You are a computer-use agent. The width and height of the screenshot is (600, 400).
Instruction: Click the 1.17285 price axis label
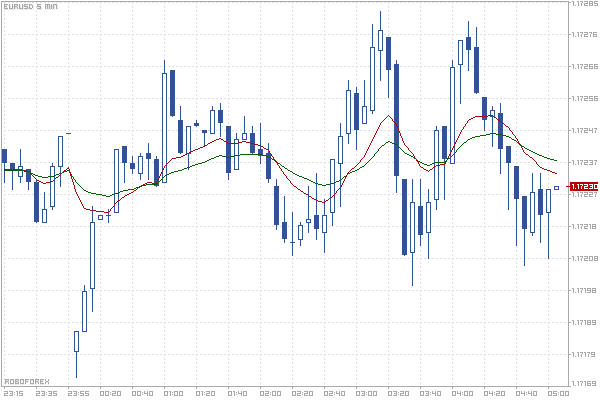point(584,4)
